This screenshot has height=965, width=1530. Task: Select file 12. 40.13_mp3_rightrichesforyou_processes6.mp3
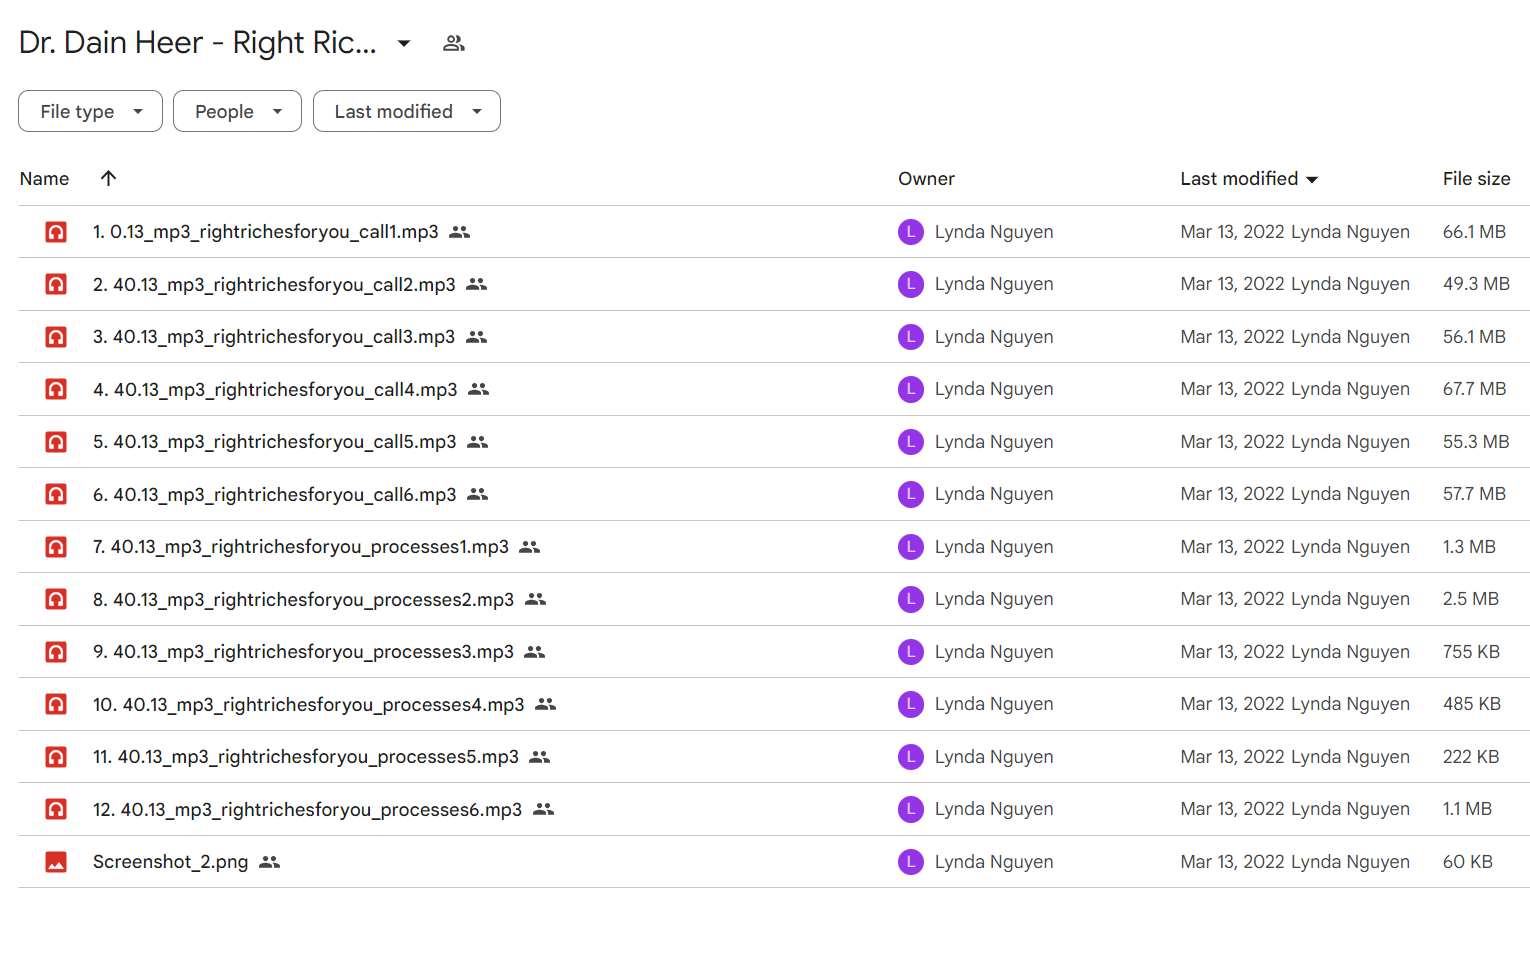308,809
